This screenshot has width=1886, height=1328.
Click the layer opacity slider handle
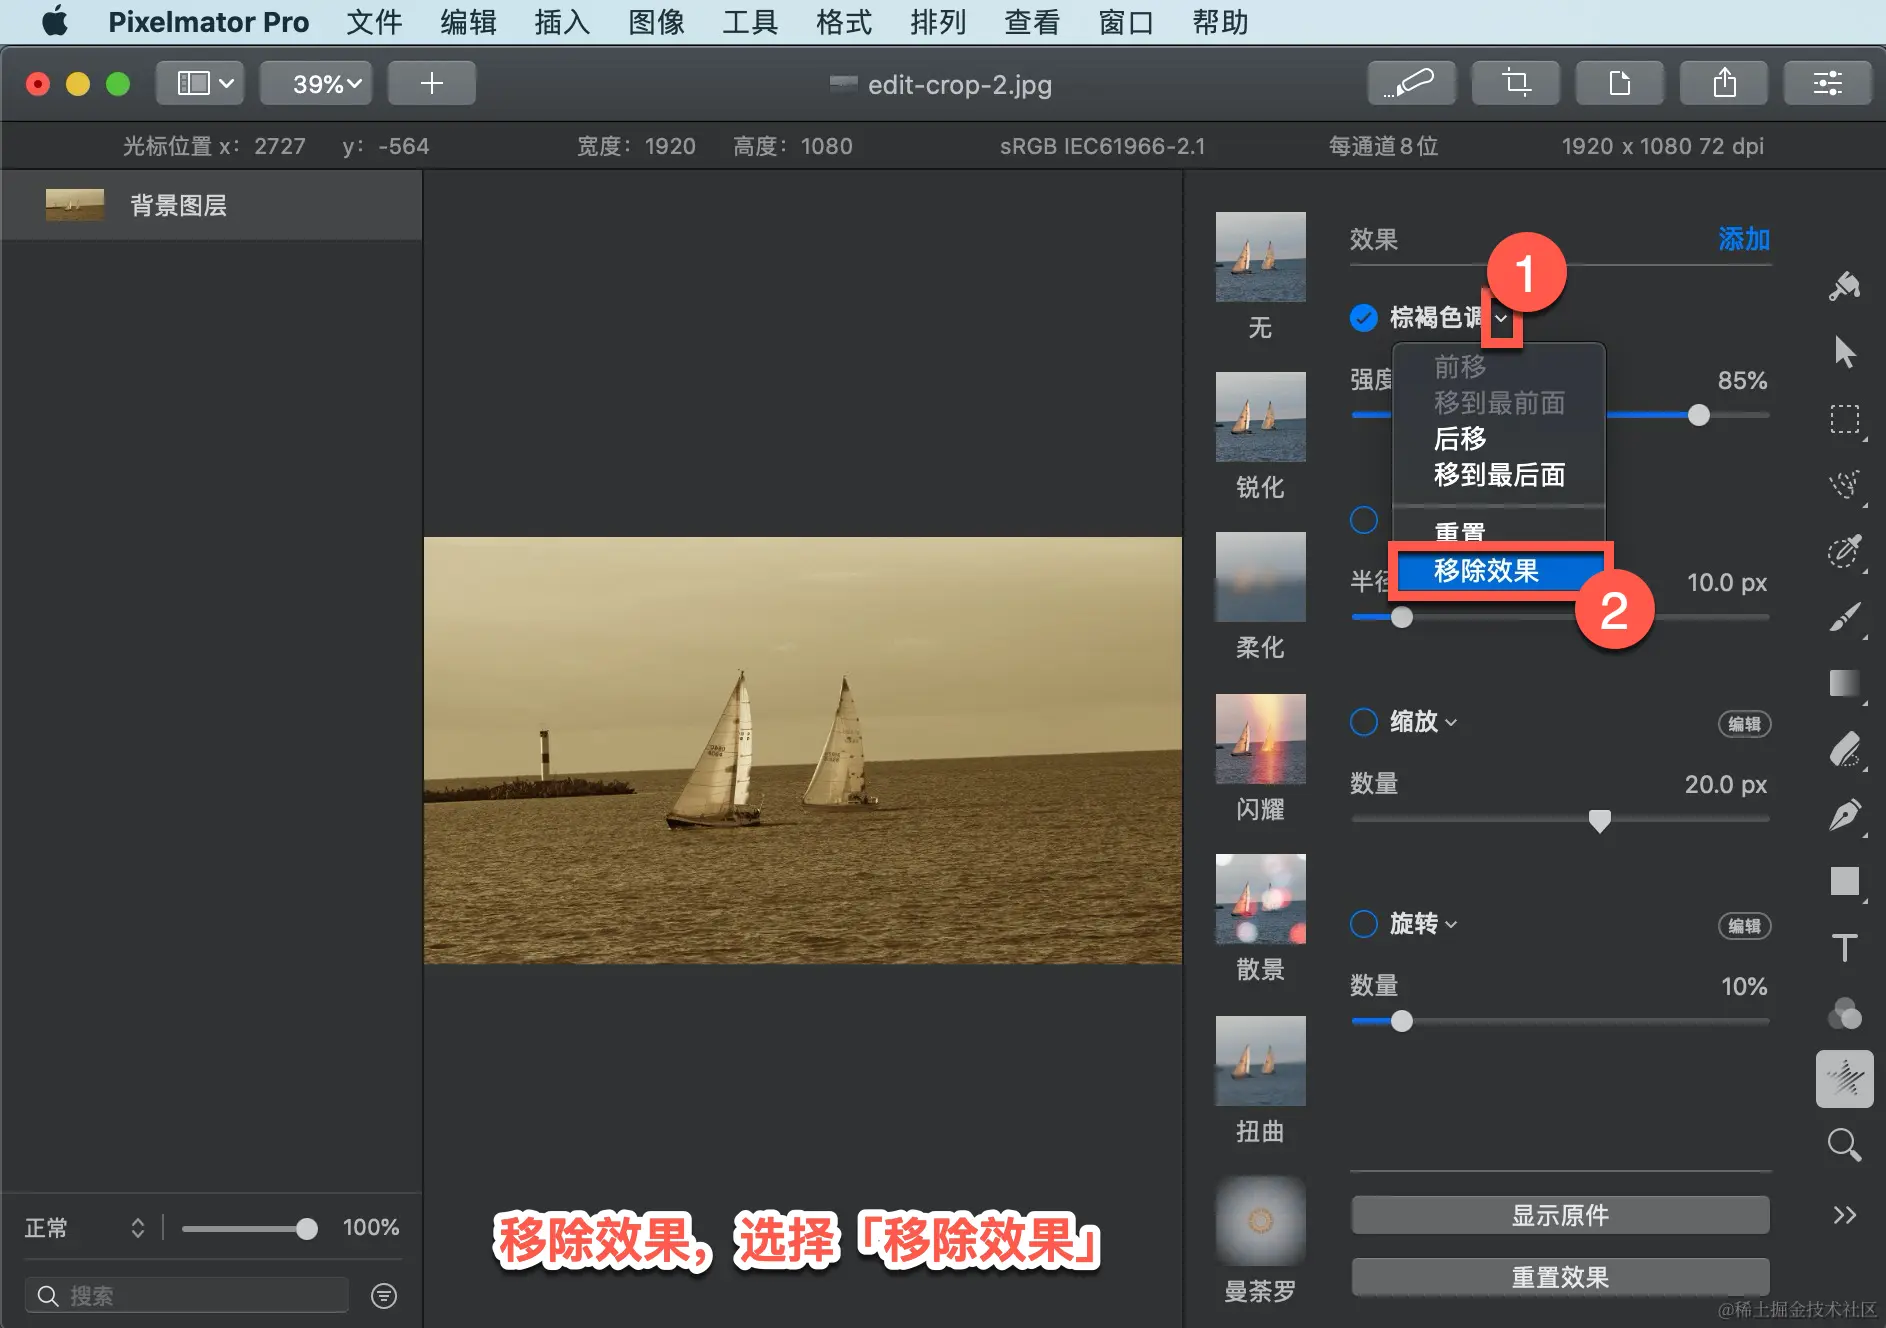[307, 1229]
